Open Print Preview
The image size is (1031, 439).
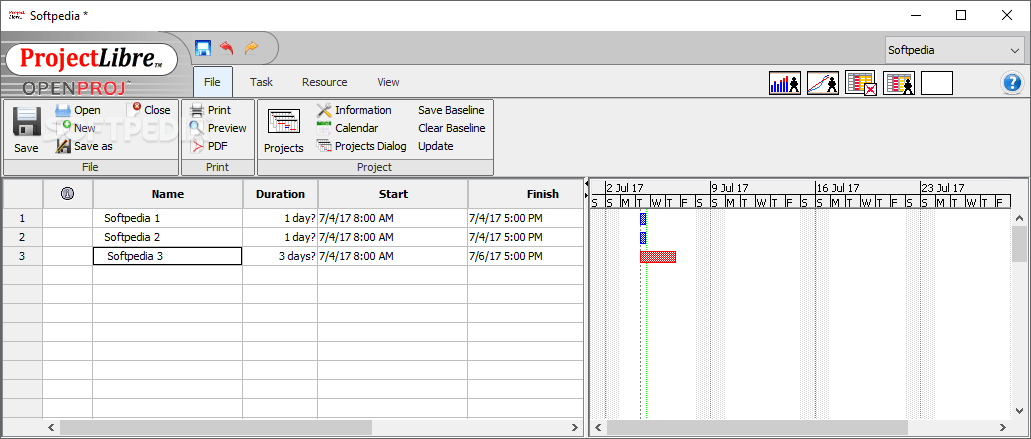coord(218,128)
